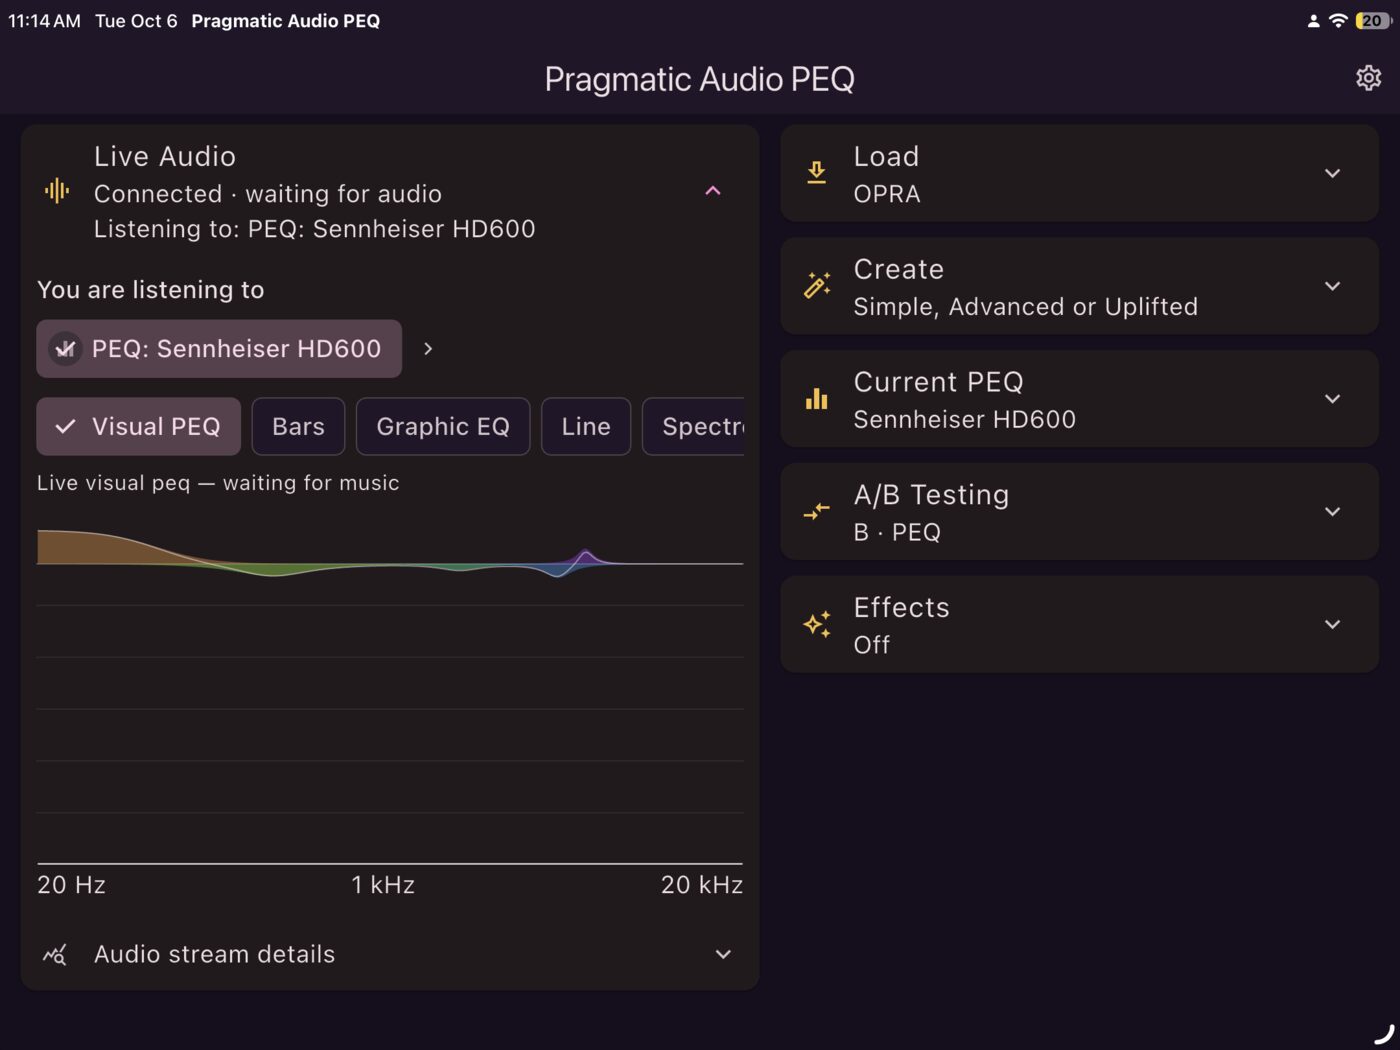This screenshot has height=1050, width=1400.
Task: Click the Audio stream details graph icon
Action: pos(55,955)
